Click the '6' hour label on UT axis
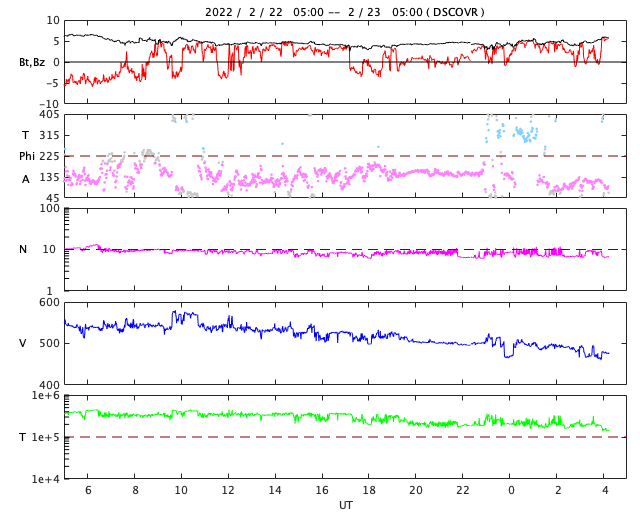This screenshot has width=640, height=512. pyautogui.click(x=88, y=490)
